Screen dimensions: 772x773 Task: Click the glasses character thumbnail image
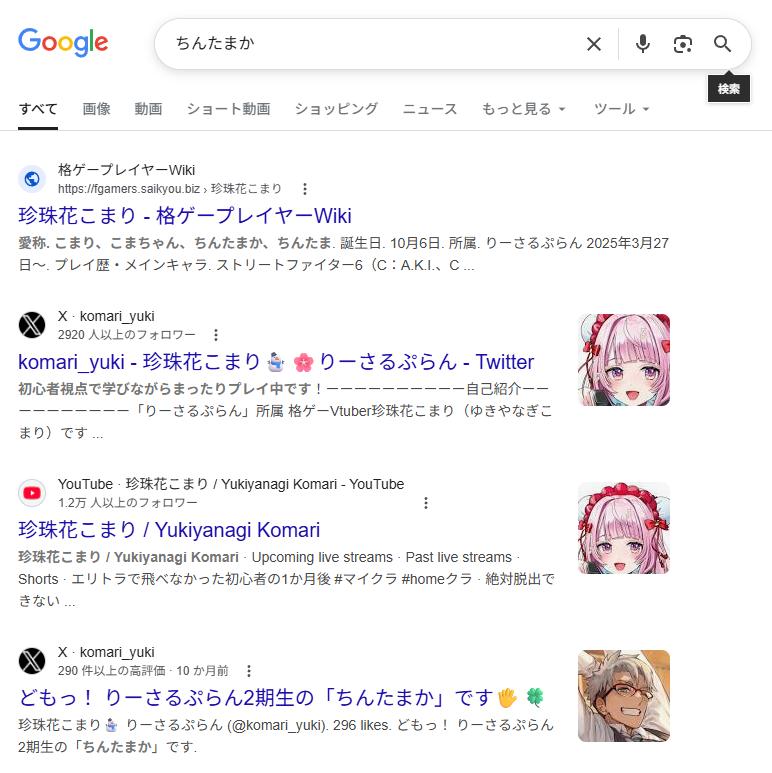point(624,696)
